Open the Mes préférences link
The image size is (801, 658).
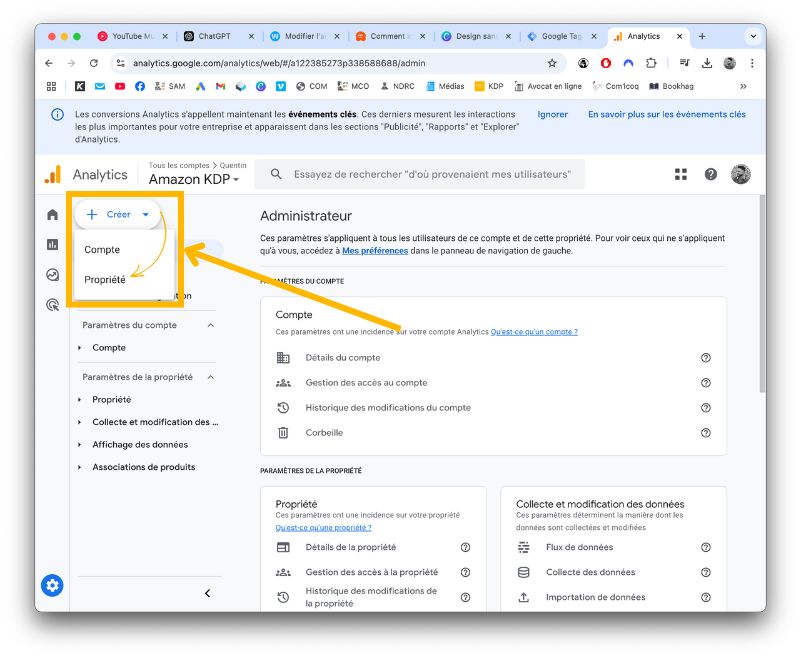pos(375,251)
